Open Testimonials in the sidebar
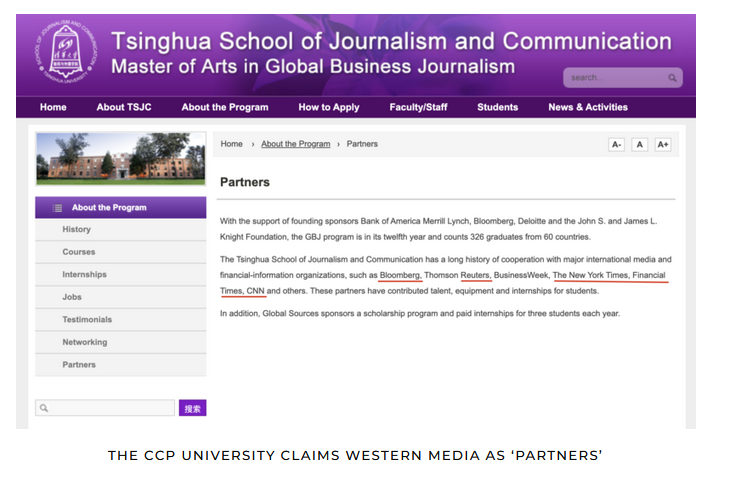This screenshot has height=481, width=753. (121, 320)
